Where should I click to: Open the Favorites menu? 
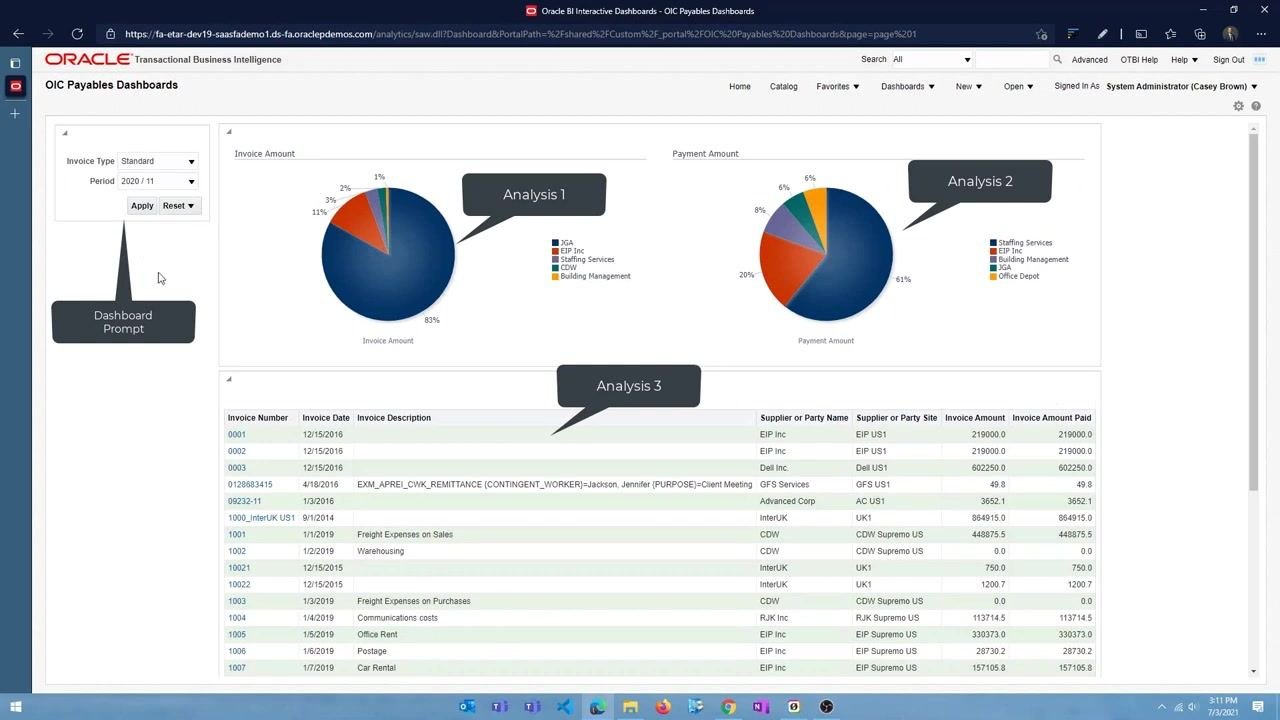click(838, 87)
